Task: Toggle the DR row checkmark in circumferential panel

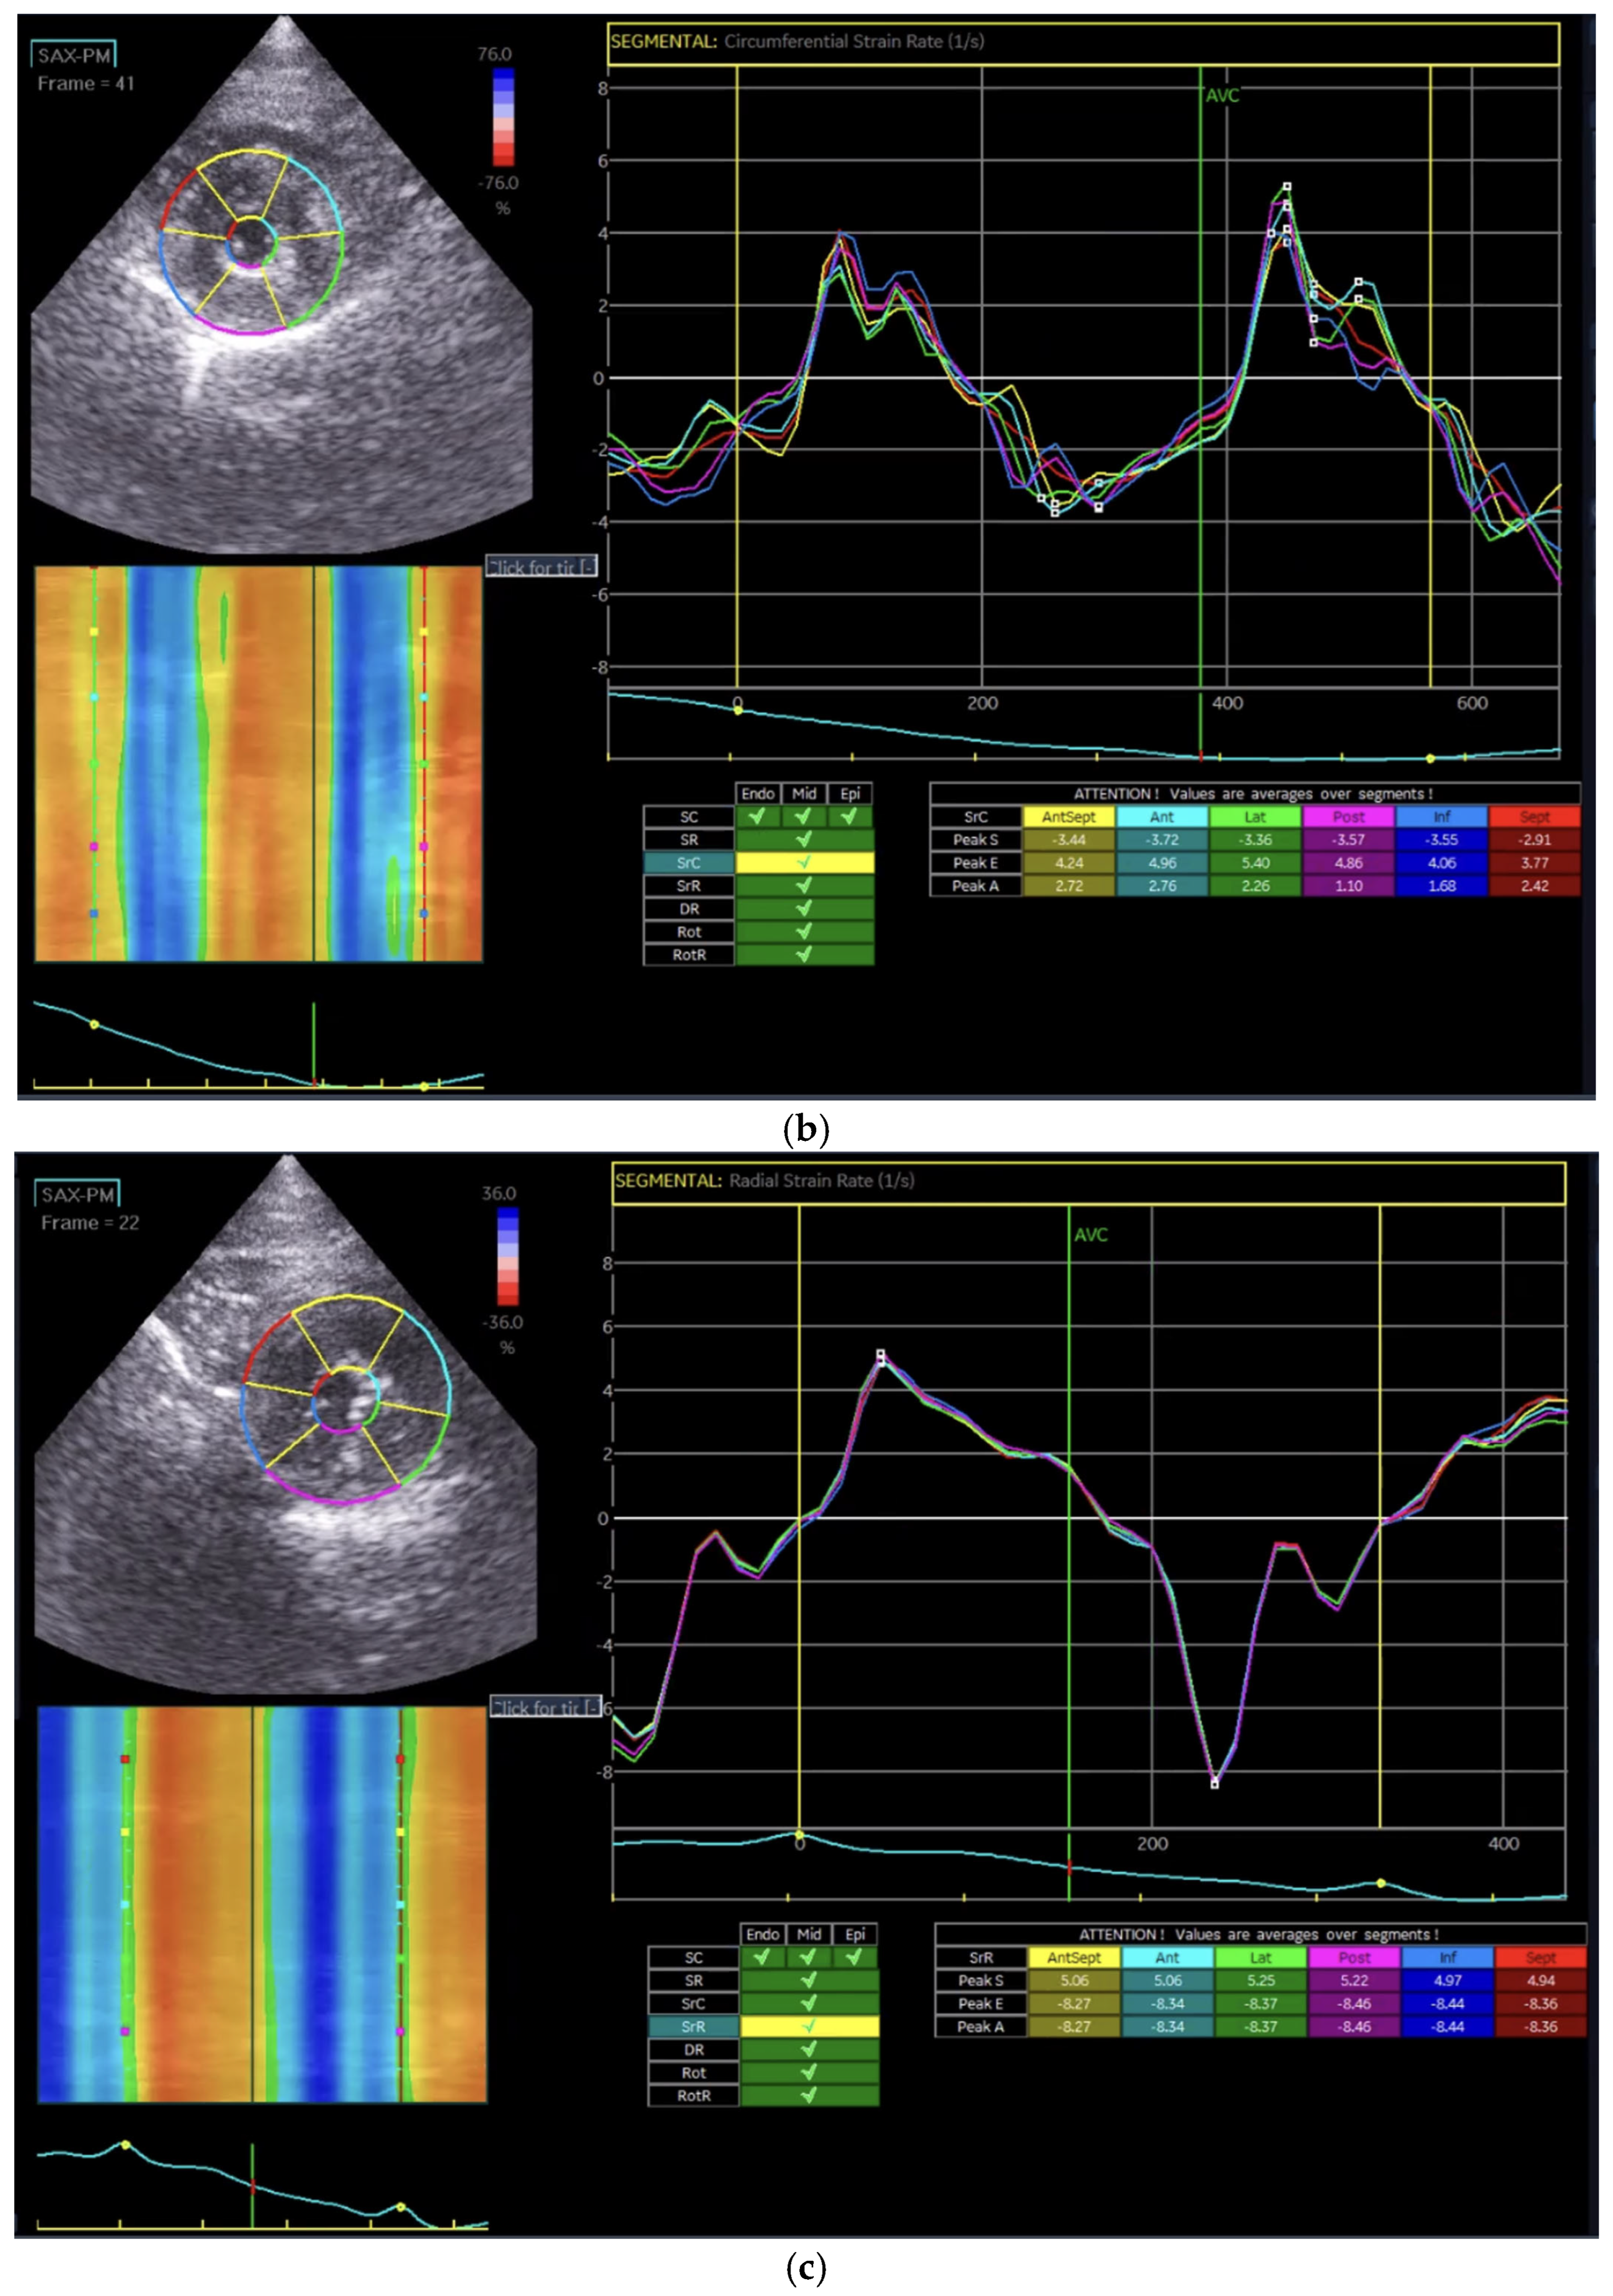Action: click(x=804, y=908)
